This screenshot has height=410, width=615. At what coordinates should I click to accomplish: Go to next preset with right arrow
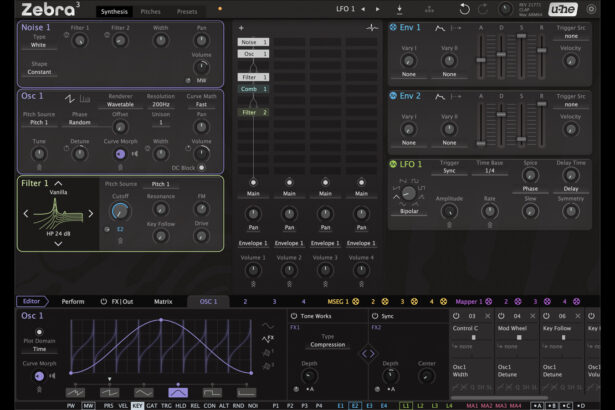coord(378,9)
